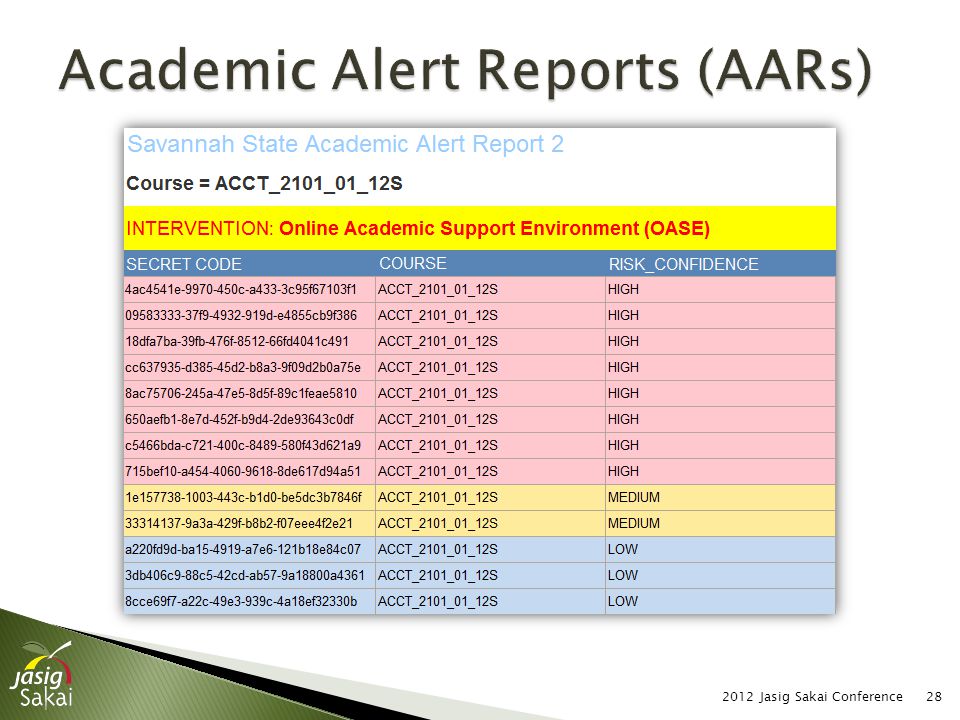
Task: Select secret code 650aefb1-8e7d-452f-b9d4-2de93643c0df
Action: click(x=239, y=419)
